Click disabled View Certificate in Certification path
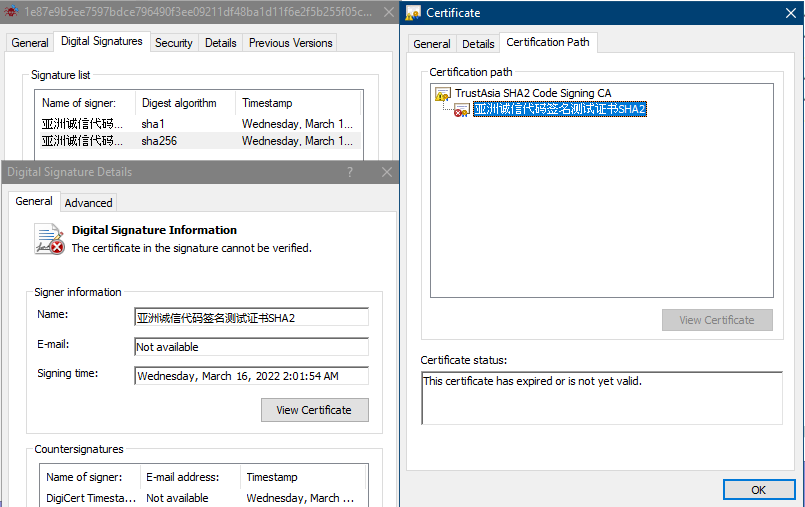 point(717,320)
